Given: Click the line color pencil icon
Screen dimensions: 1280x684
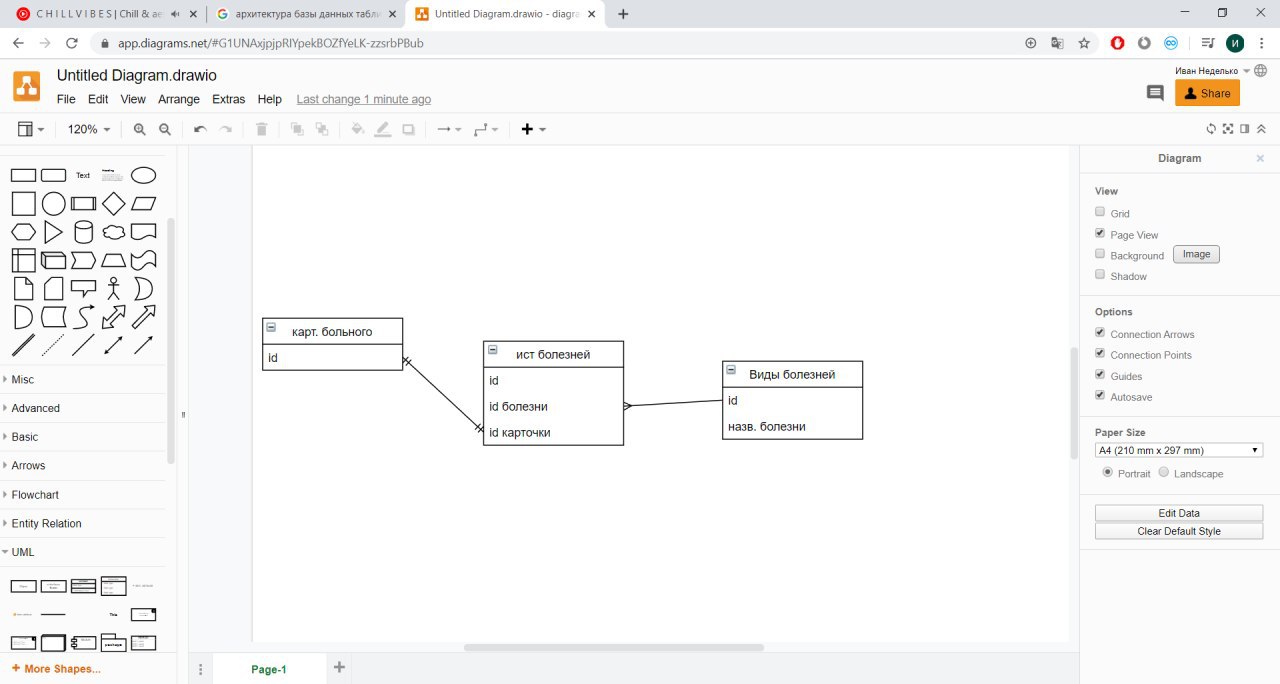Looking at the screenshot, I should pos(383,129).
